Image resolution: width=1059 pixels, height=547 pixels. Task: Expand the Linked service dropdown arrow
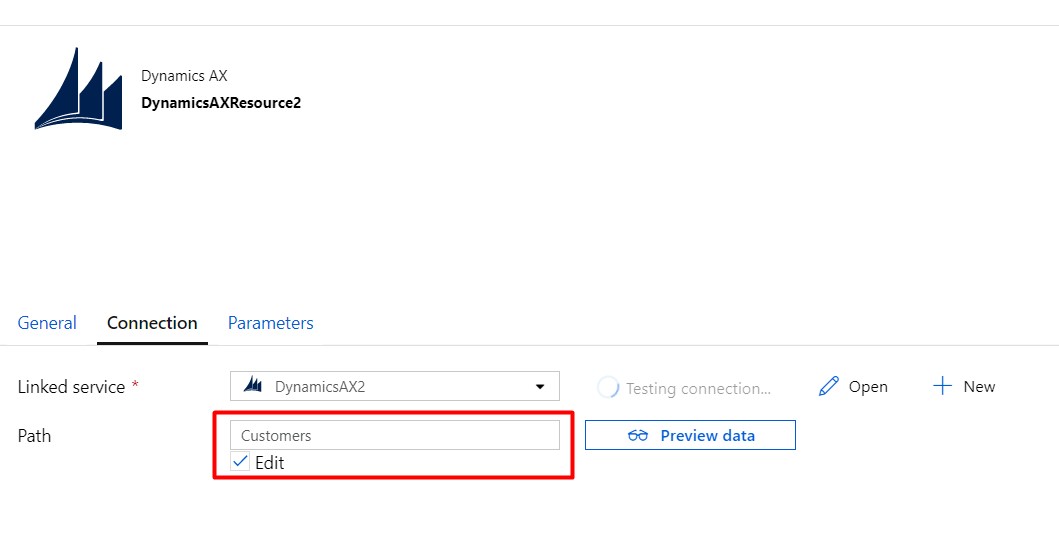[x=540, y=387]
